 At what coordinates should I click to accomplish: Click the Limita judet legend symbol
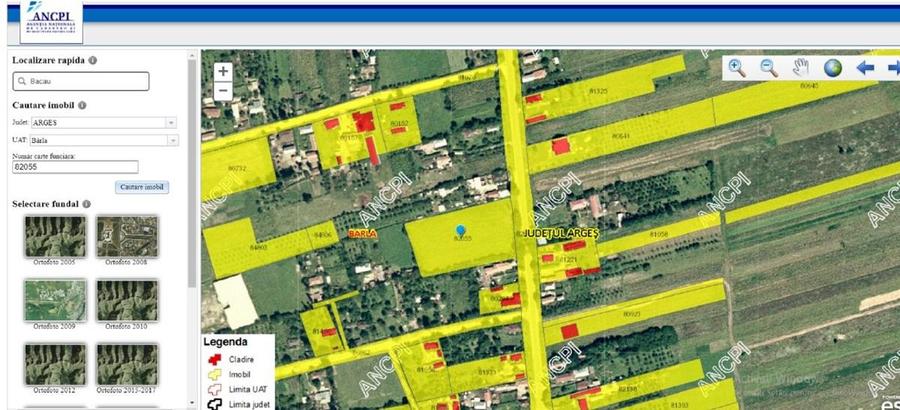point(215,404)
